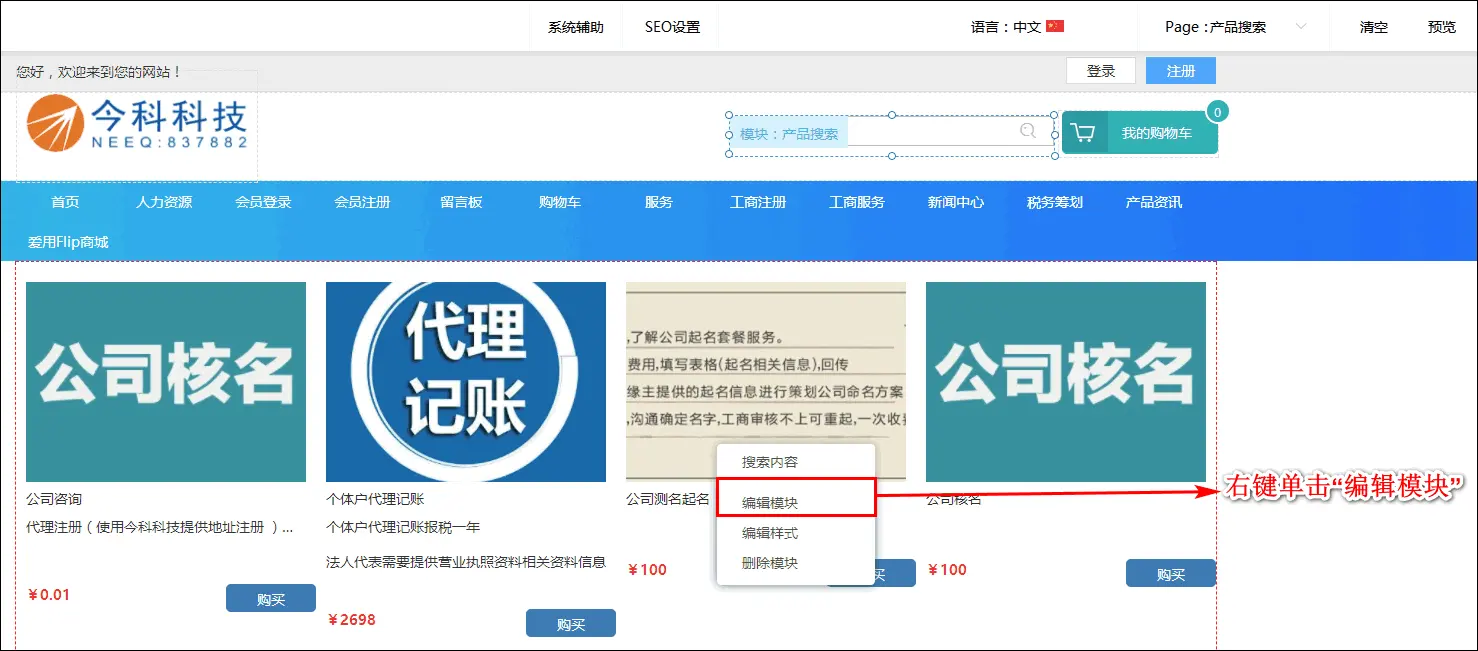The image size is (1478, 651).
Task: Open the 新闻中心 navigation tab
Action: (955, 202)
